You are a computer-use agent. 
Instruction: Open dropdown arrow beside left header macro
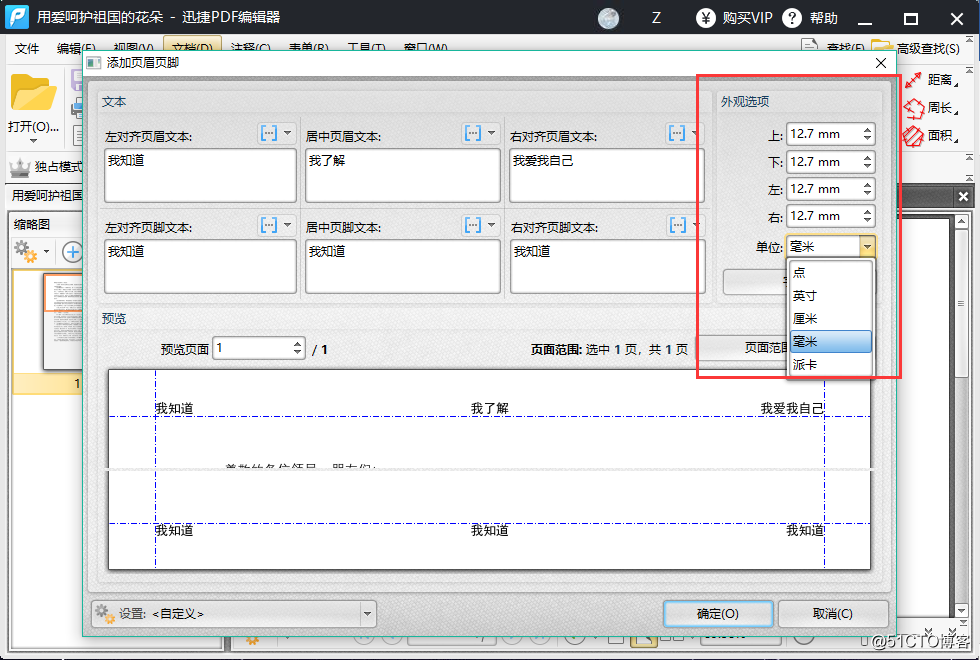pyautogui.click(x=288, y=133)
